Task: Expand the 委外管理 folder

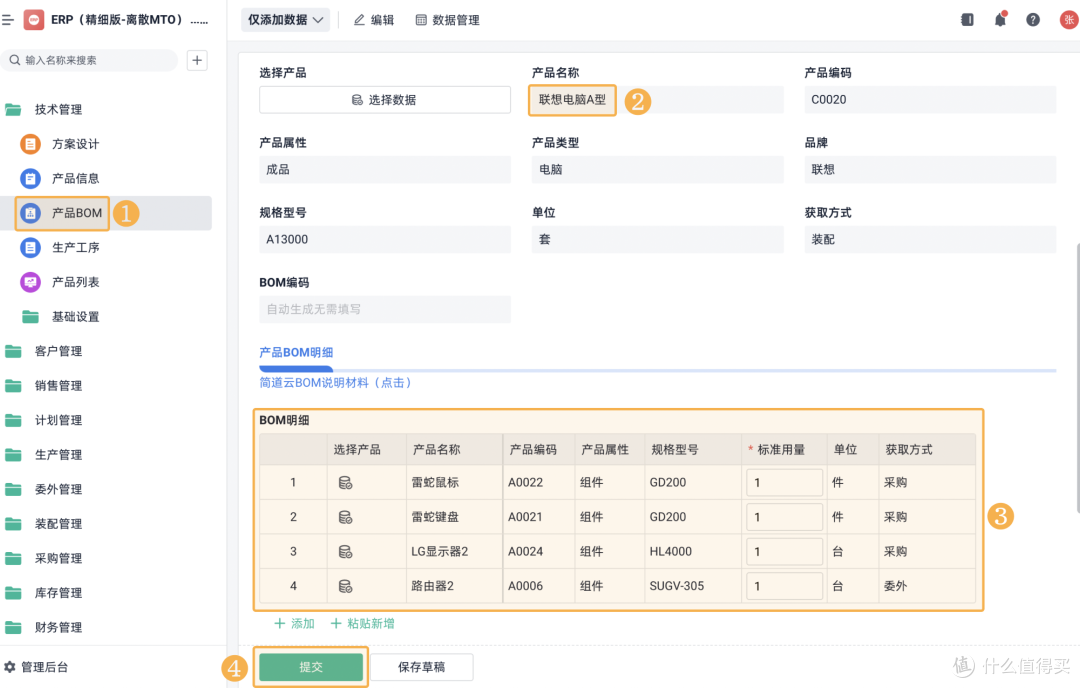Action: [x=44, y=489]
